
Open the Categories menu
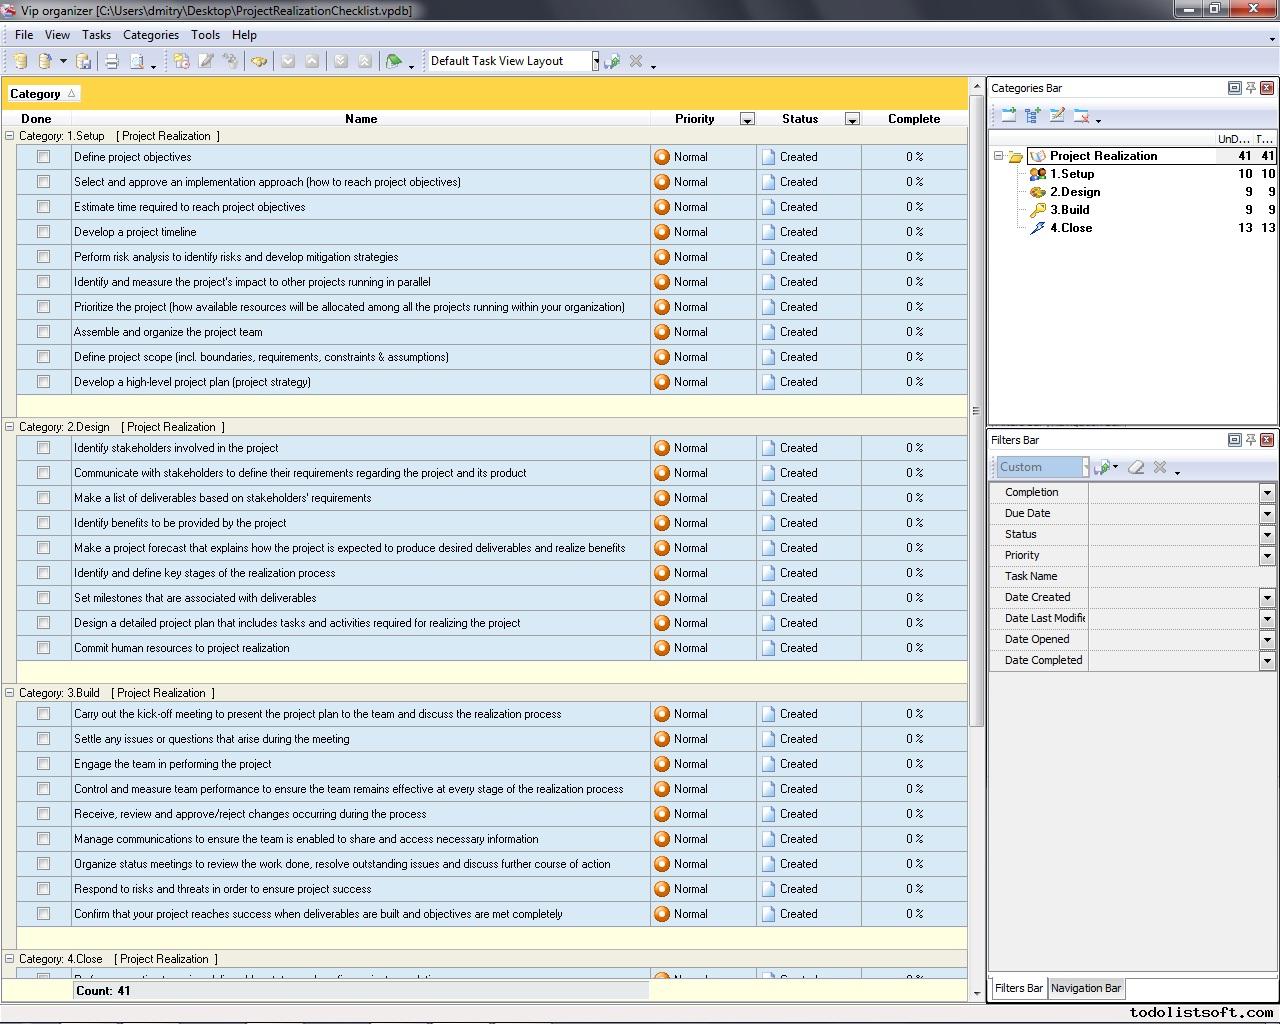pyautogui.click(x=150, y=35)
